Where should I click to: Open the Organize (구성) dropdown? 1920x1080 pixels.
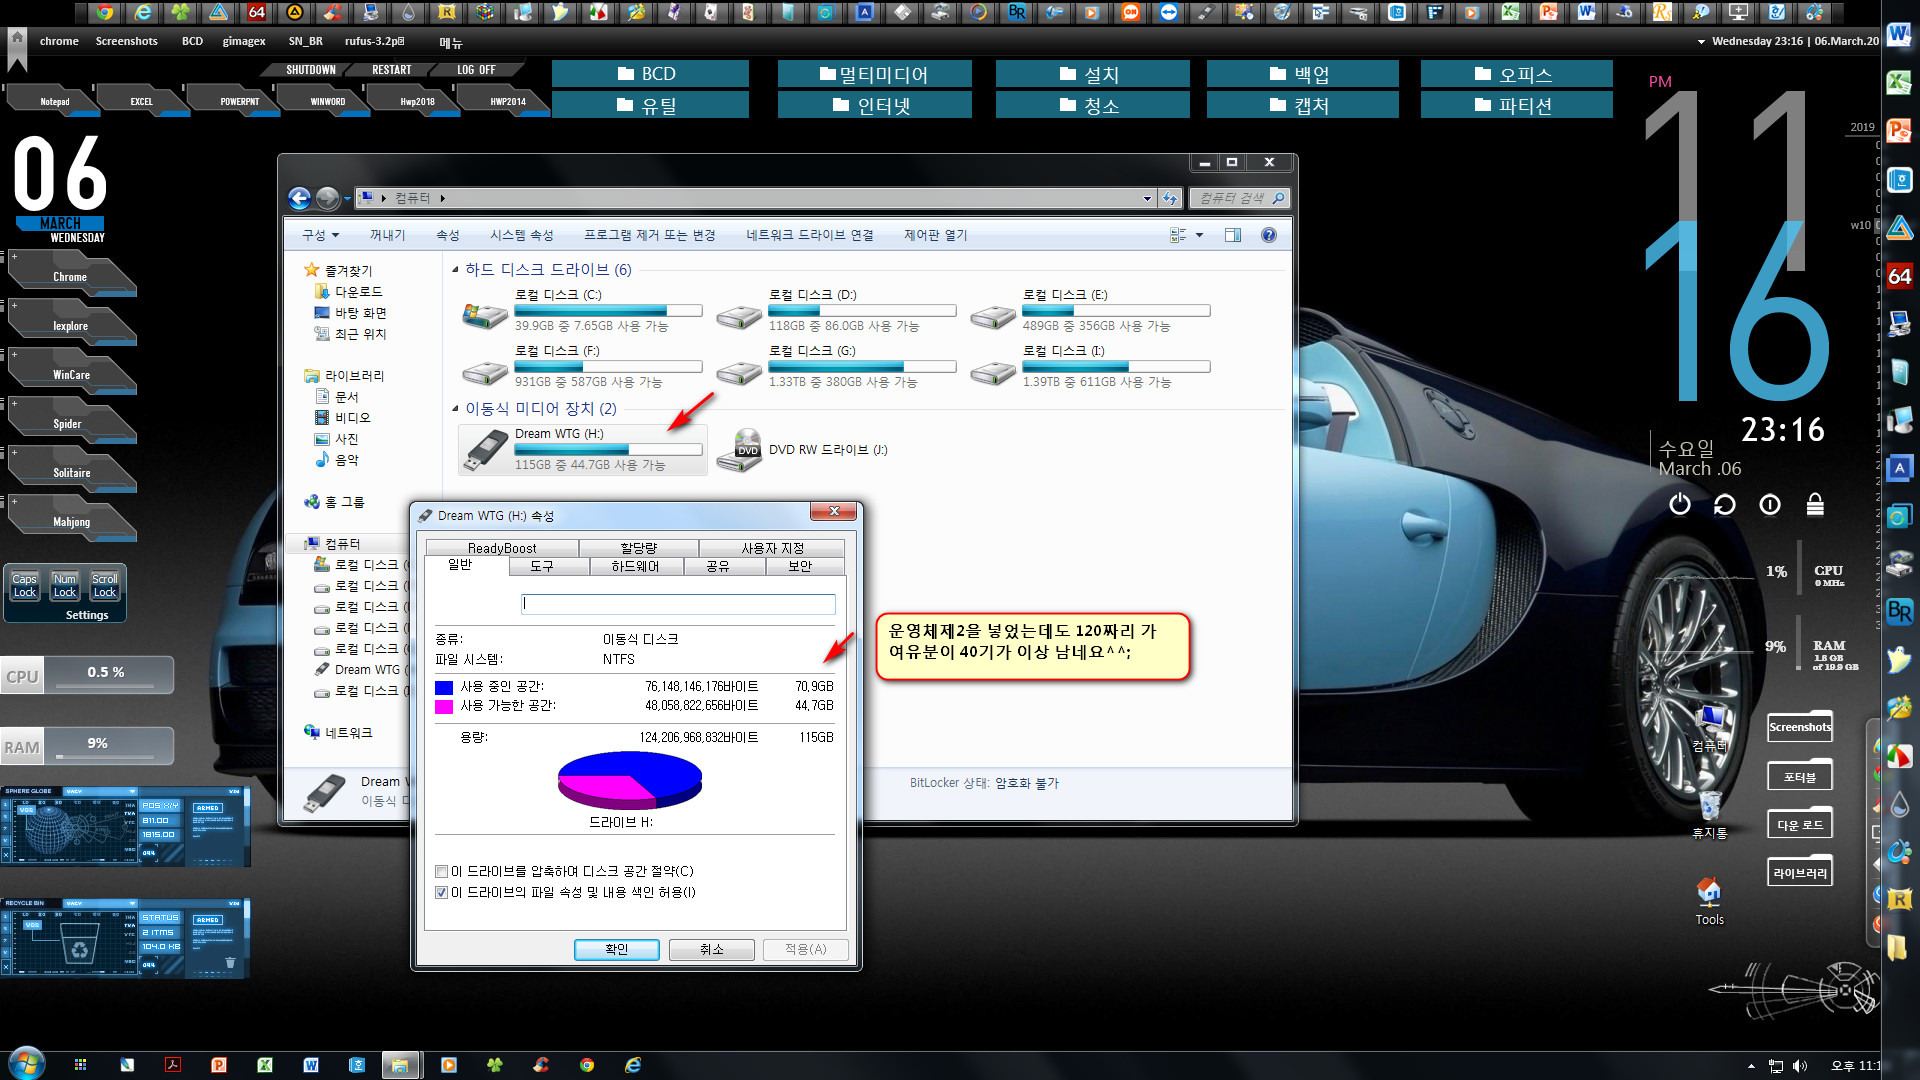click(321, 235)
